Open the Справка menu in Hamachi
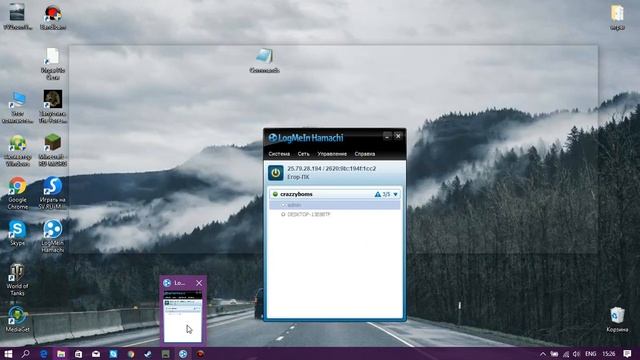 click(364, 154)
